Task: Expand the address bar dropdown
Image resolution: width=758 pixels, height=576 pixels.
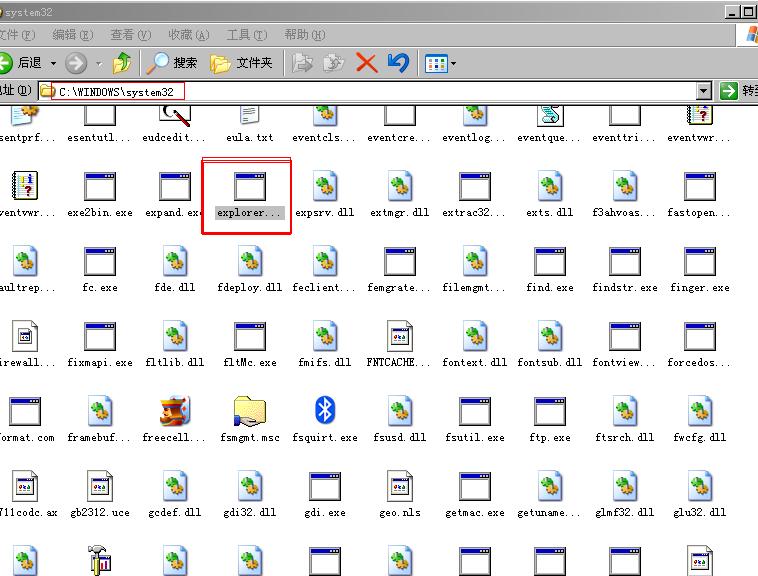Action: point(704,91)
